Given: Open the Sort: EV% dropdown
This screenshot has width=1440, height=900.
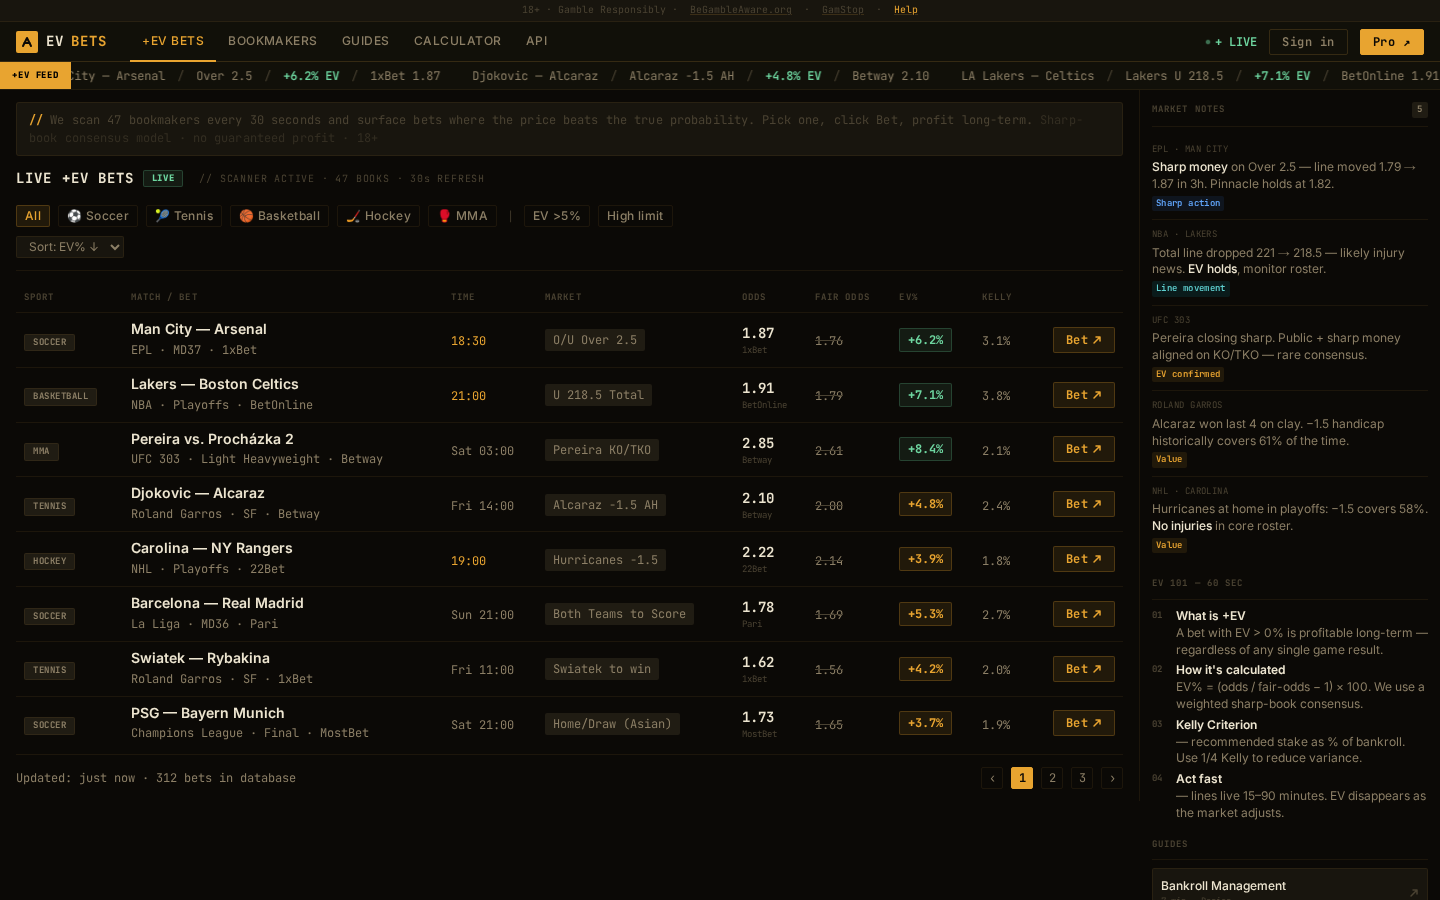Looking at the screenshot, I should click(x=70, y=247).
